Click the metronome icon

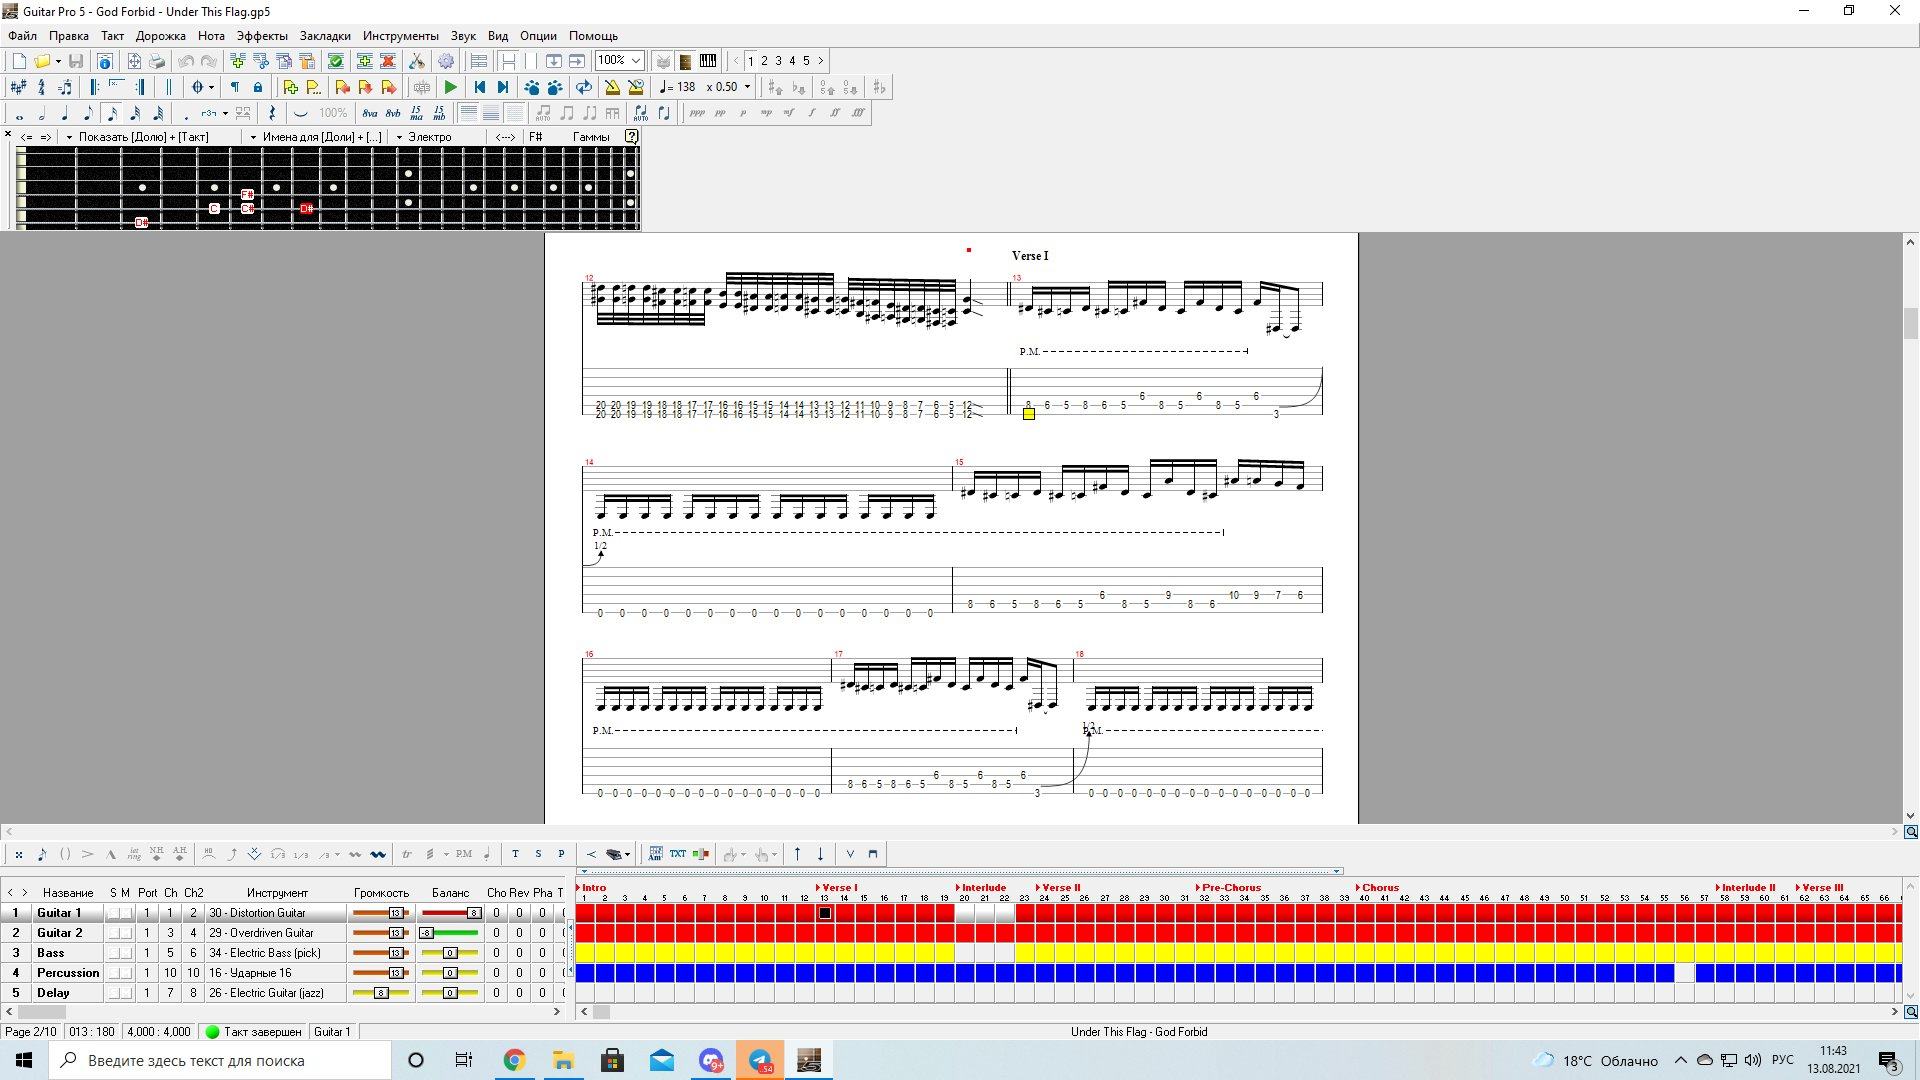(612, 87)
